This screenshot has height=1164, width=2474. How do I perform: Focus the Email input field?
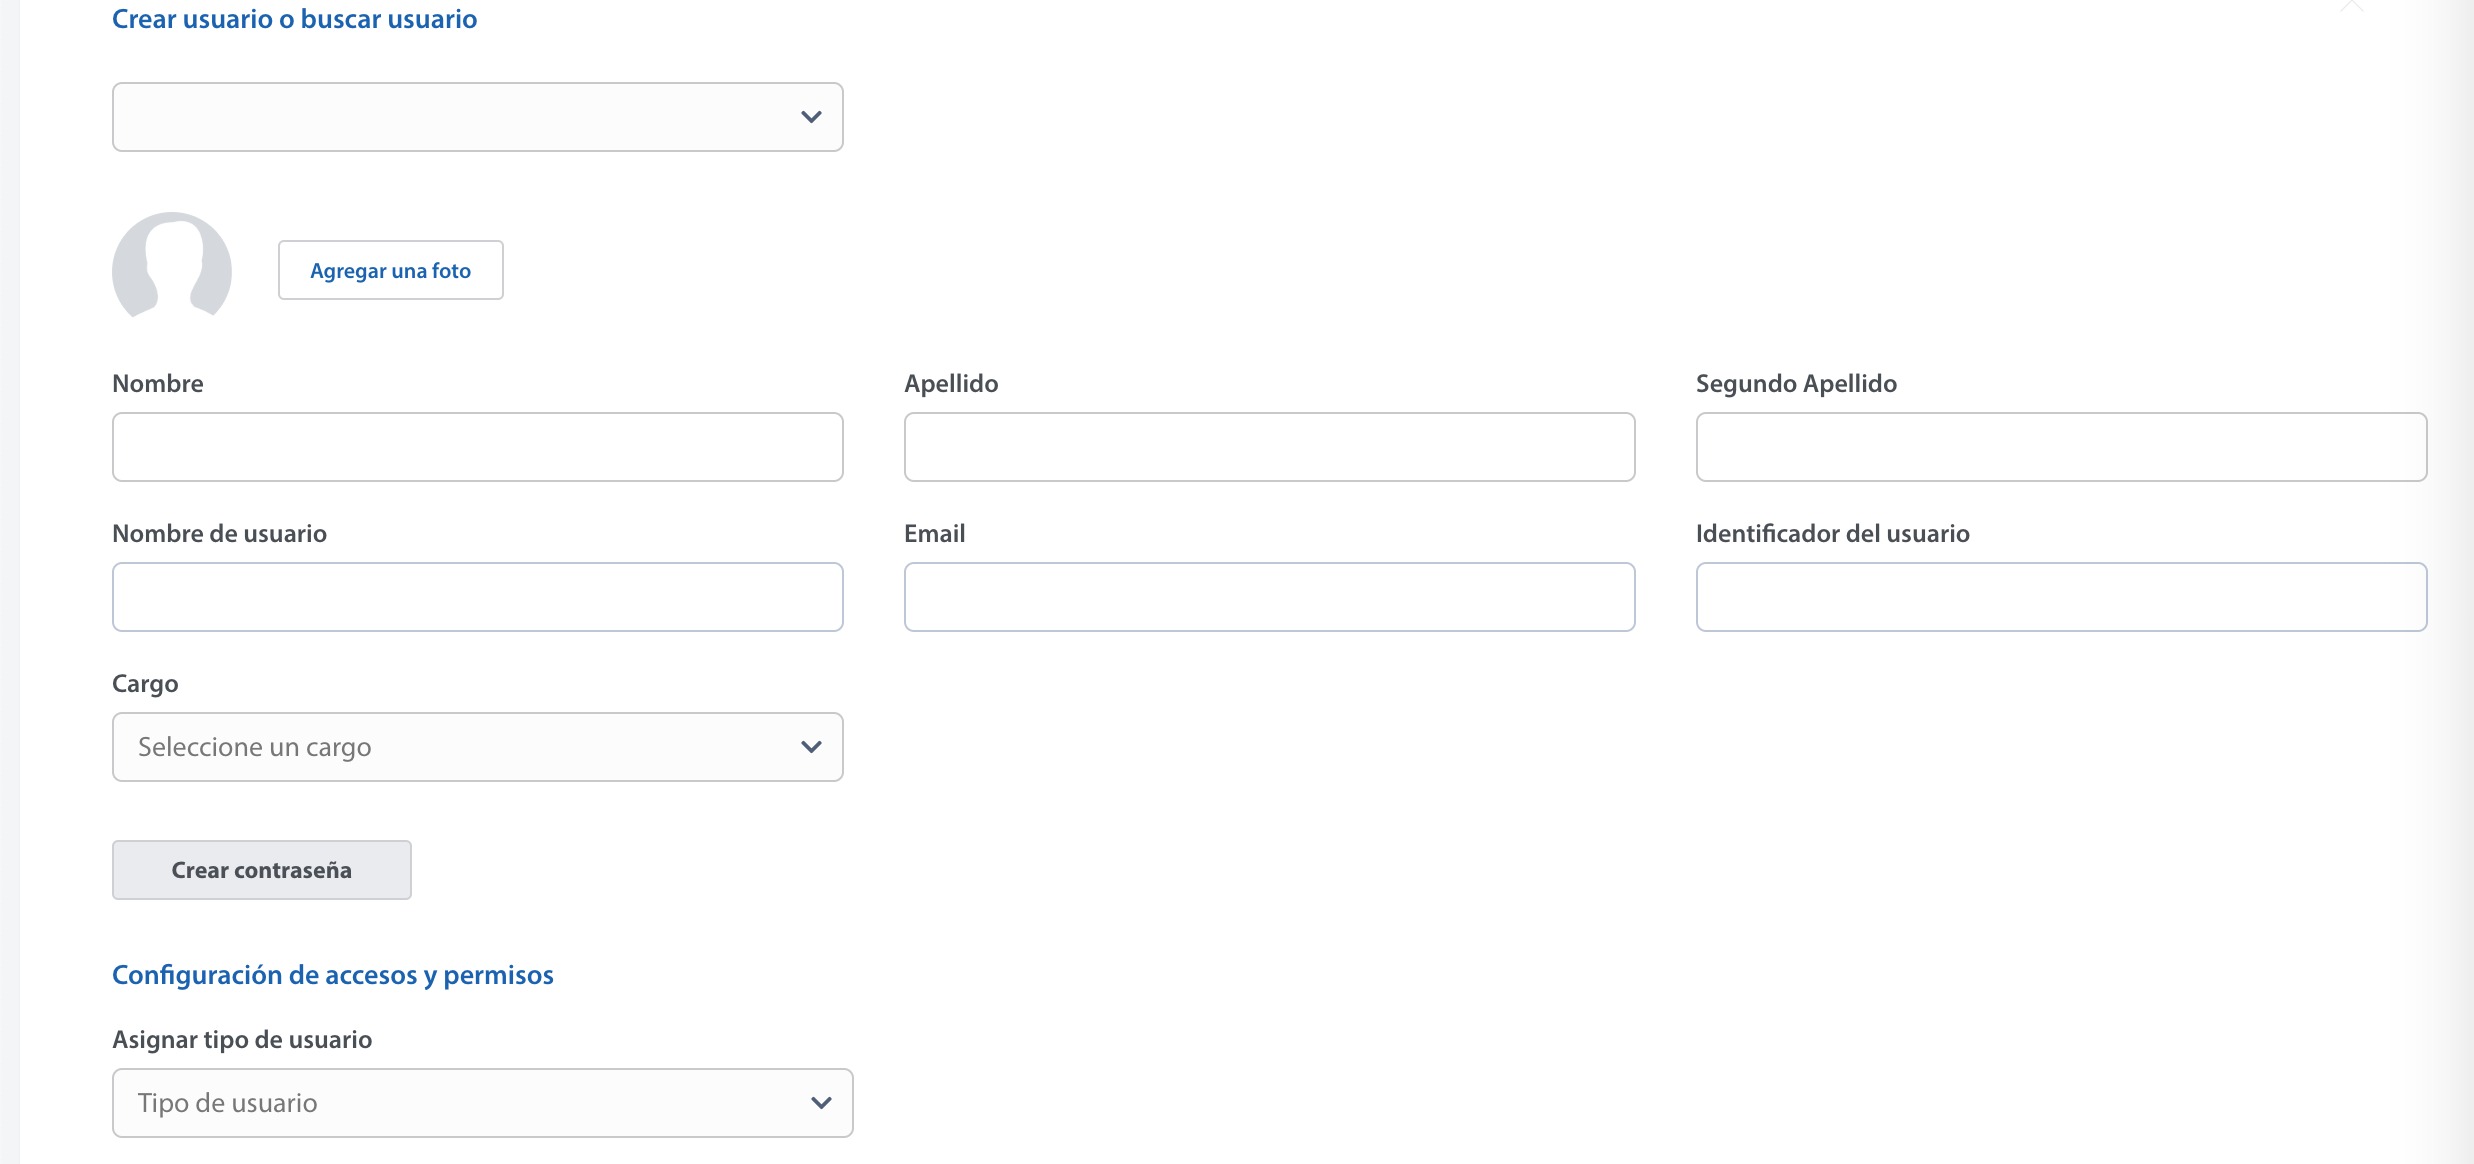[1269, 597]
